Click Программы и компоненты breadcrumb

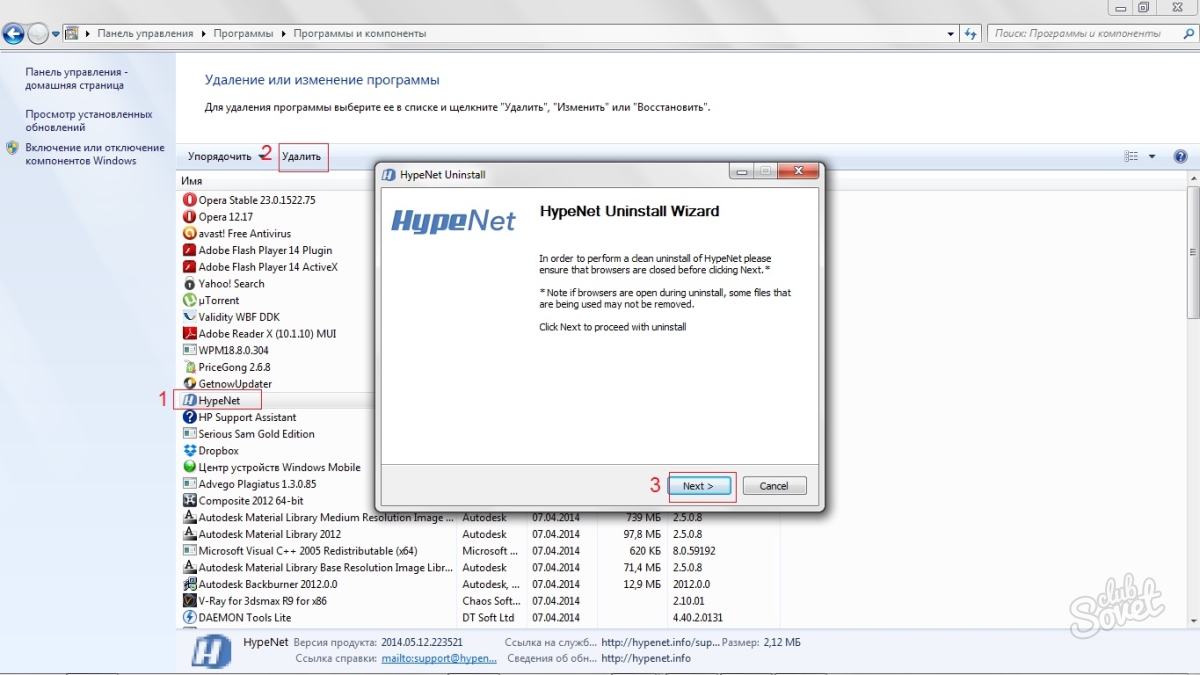[x=360, y=33]
